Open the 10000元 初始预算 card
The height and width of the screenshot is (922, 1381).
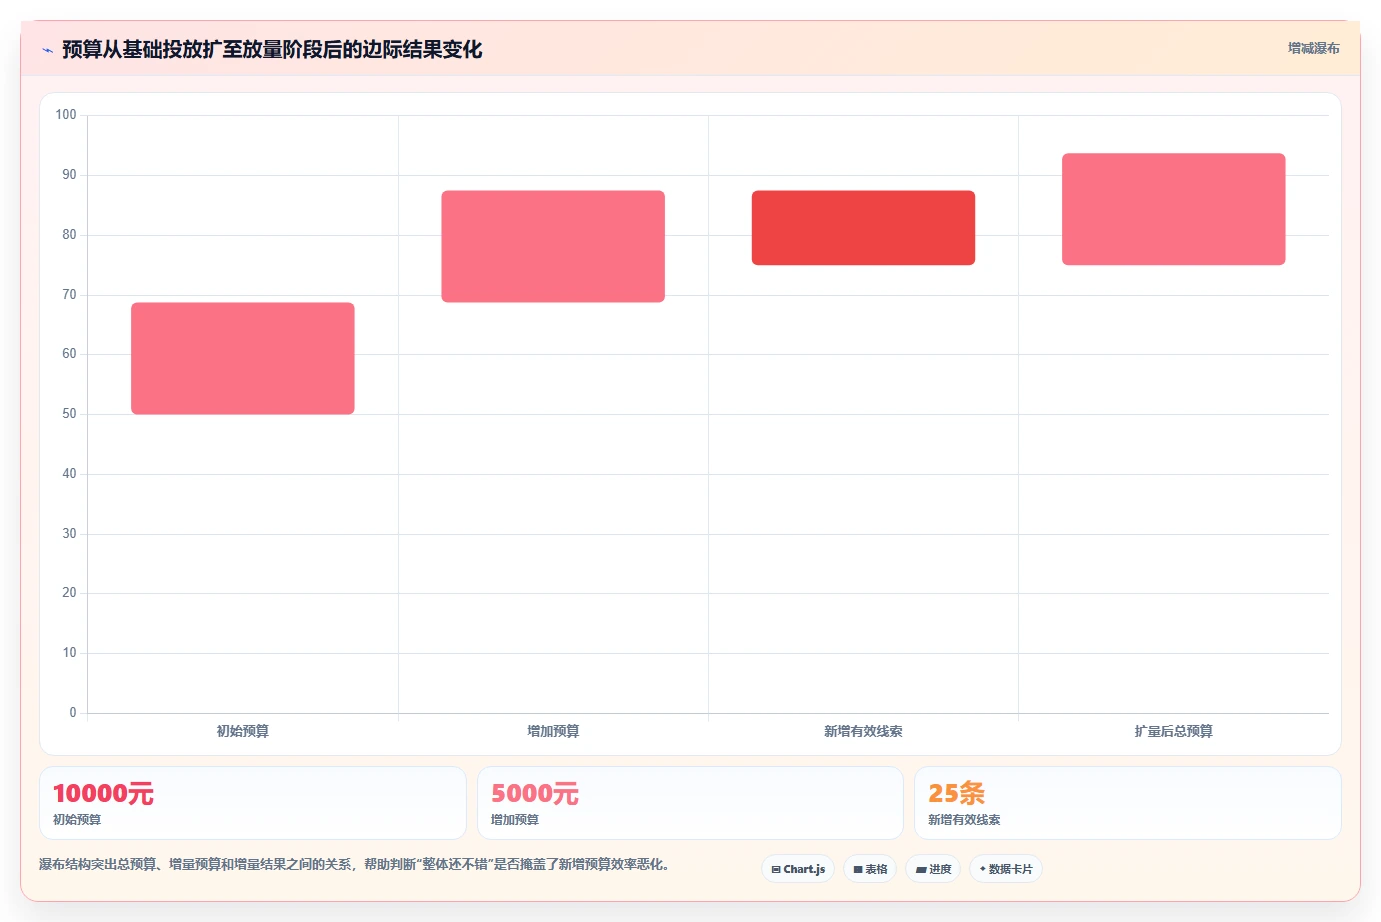point(253,803)
